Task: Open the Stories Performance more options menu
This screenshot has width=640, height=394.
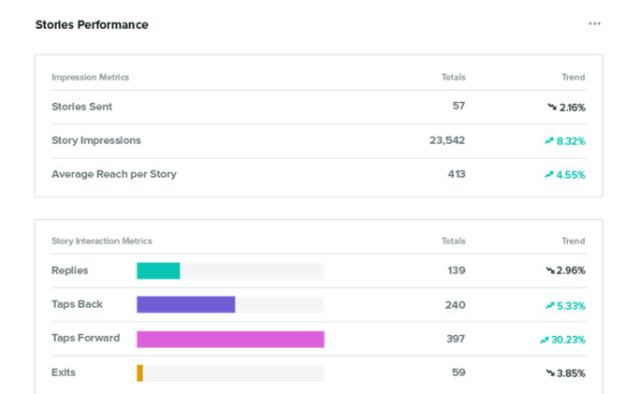Action: click(x=594, y=24)
